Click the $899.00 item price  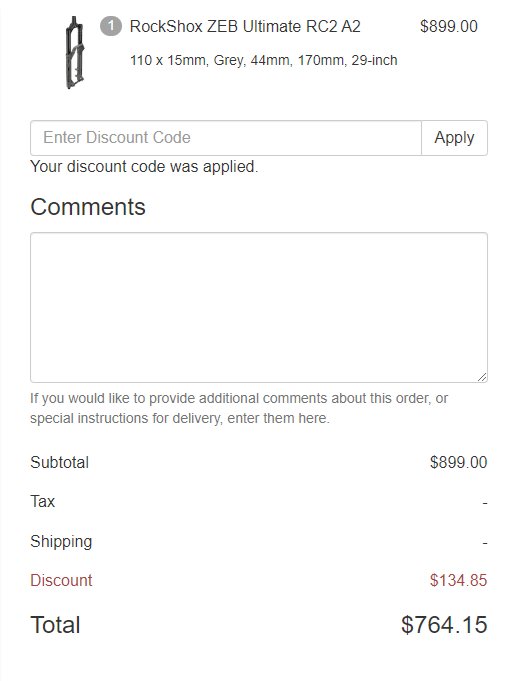point(449,26)
